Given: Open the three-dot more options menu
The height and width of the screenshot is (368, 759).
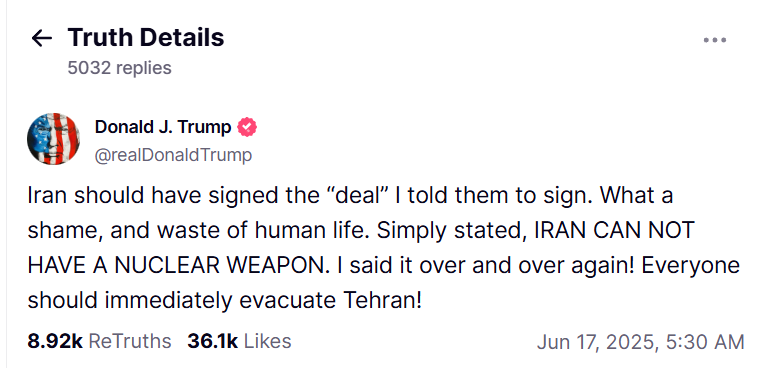Looking at the screenshot, I should pyautogui.click(x=715, y=40).
